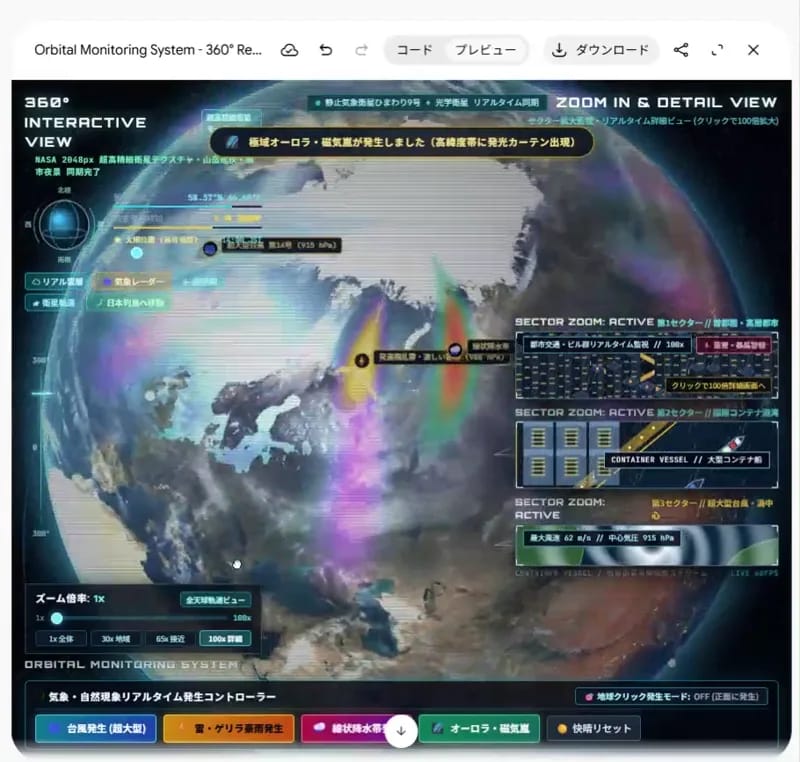Click the aurora icon in the alert banner

(x=232, y=142)
